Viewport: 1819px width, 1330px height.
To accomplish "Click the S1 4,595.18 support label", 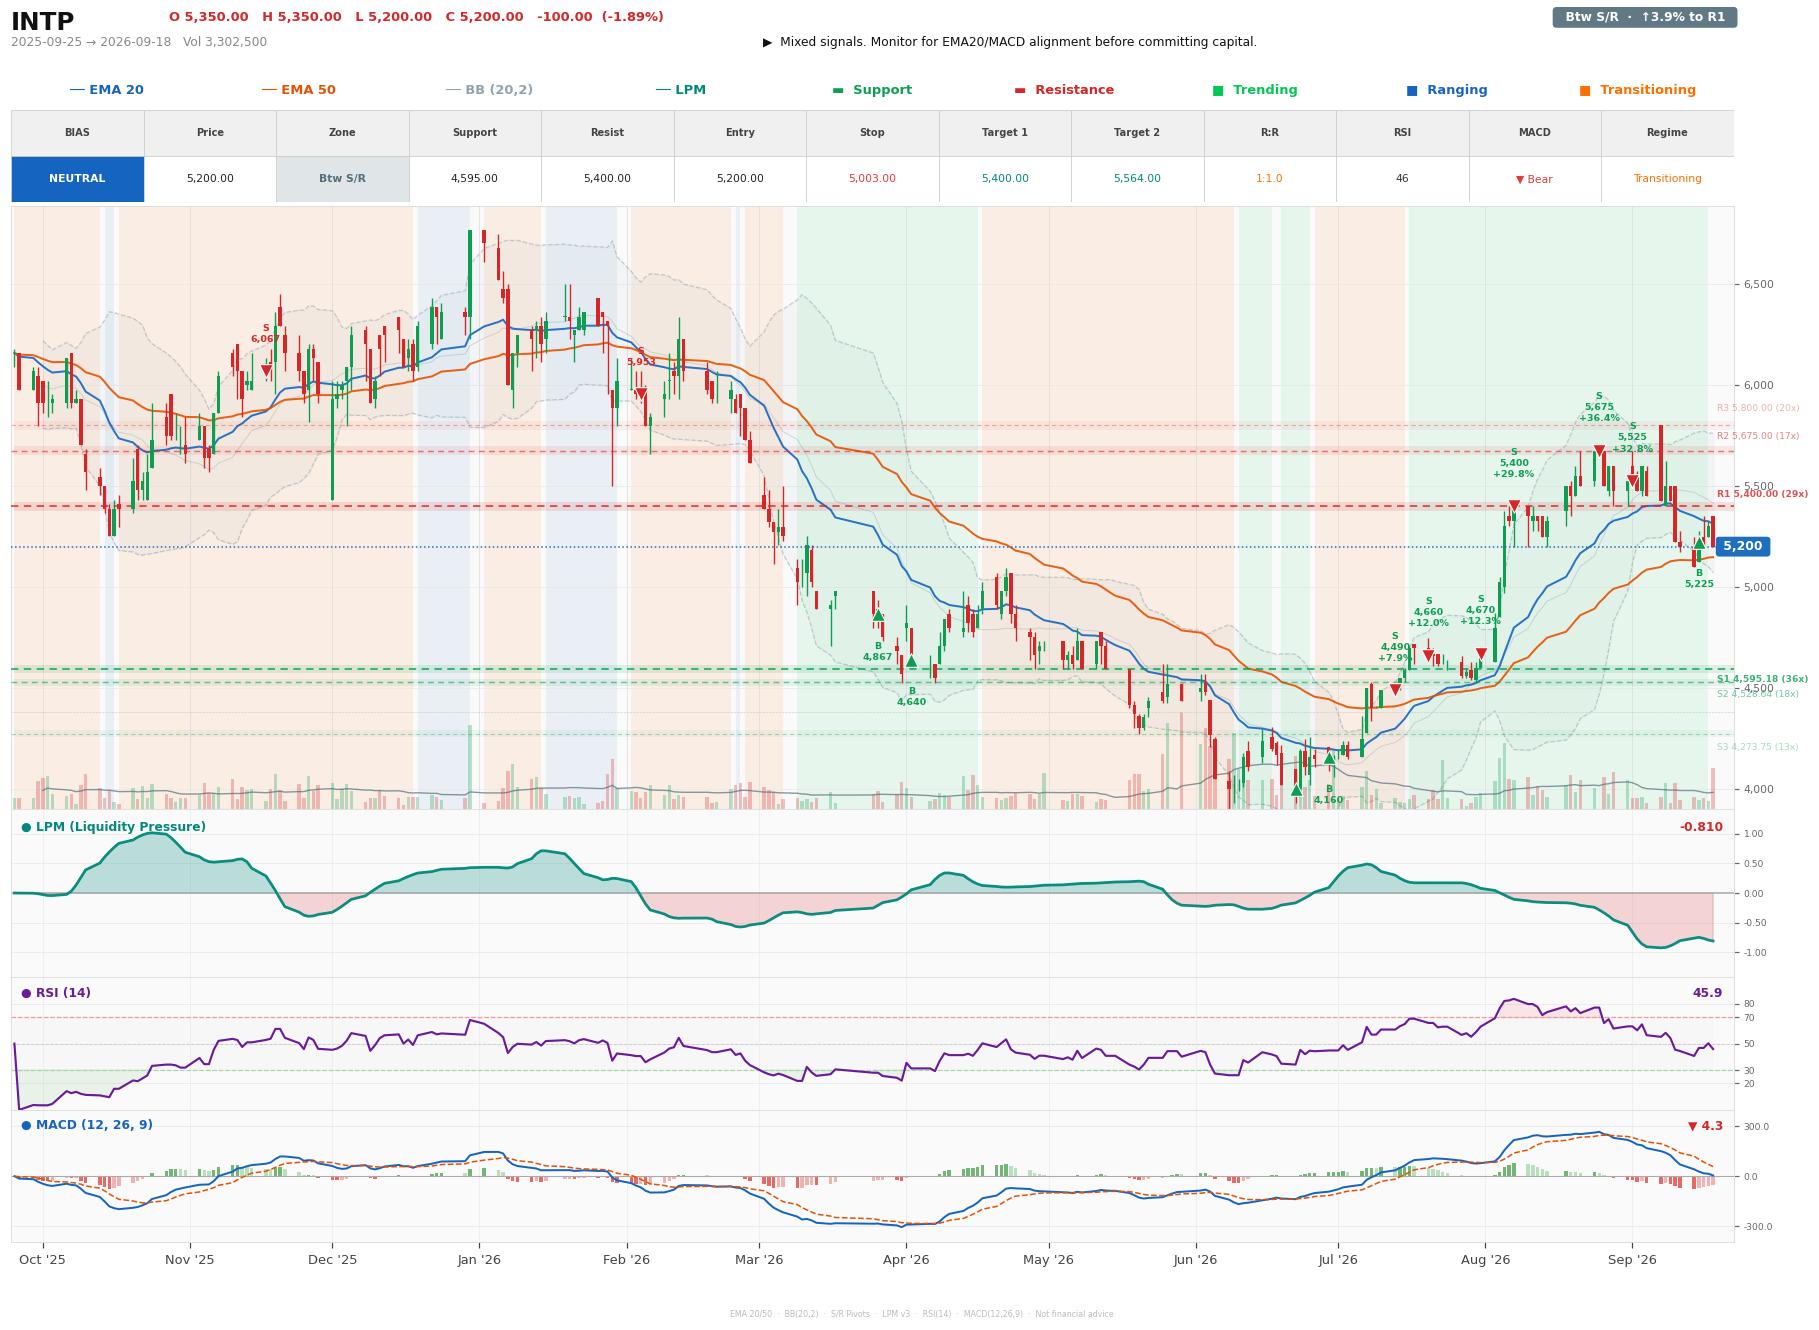I will point(1762,679).
